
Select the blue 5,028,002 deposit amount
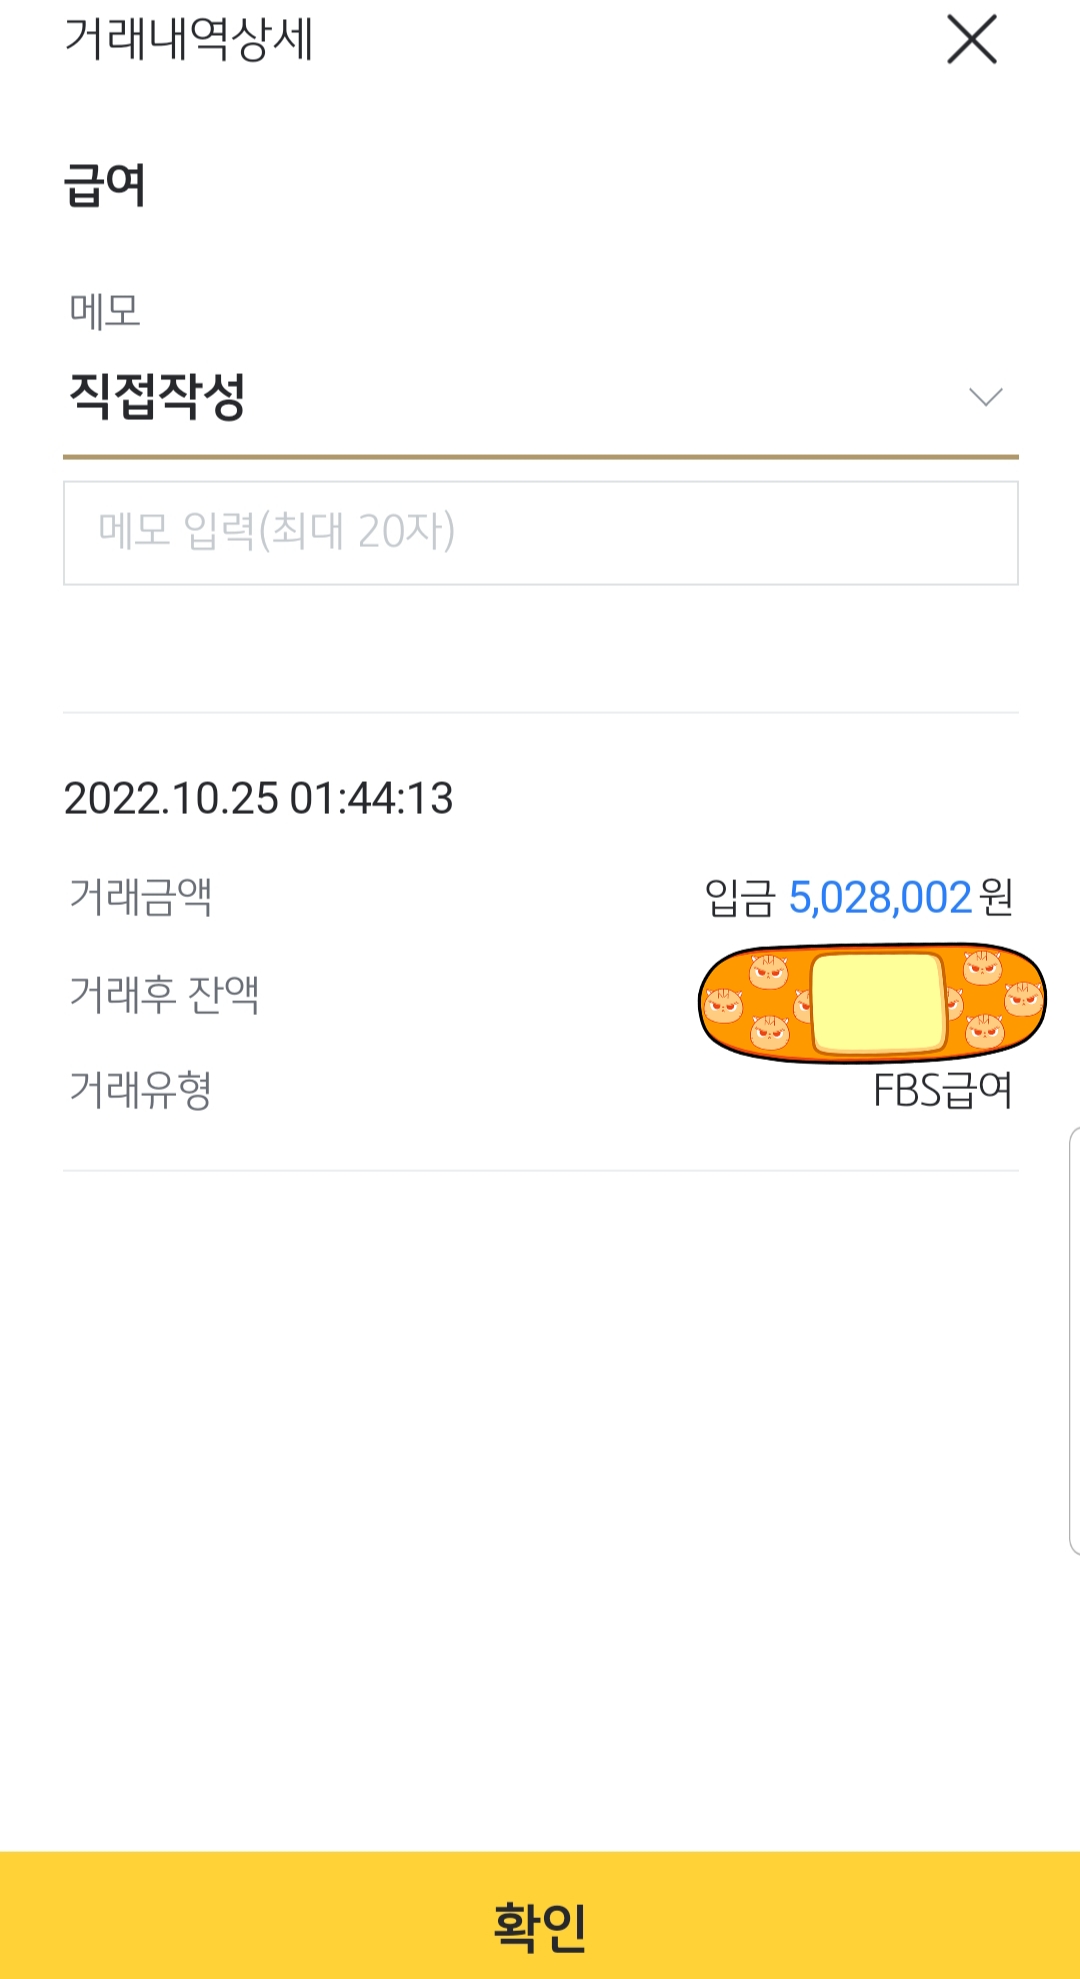pos(880,898)
